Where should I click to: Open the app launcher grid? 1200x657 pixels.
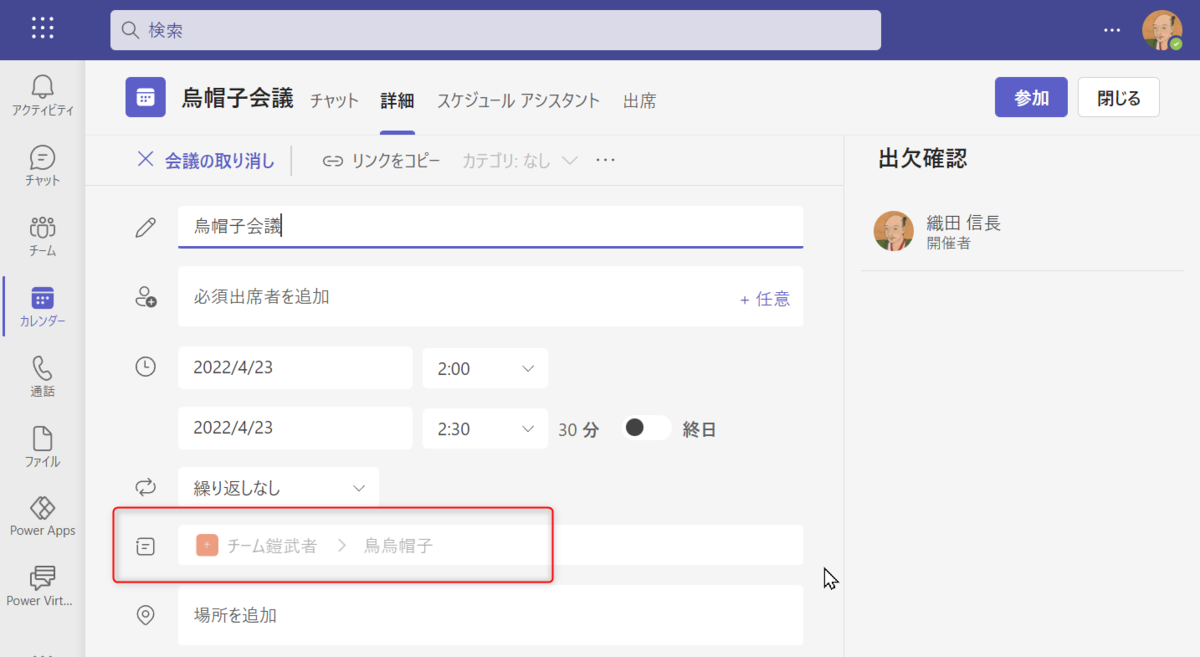pyautogui.click(x=42, y=27)
